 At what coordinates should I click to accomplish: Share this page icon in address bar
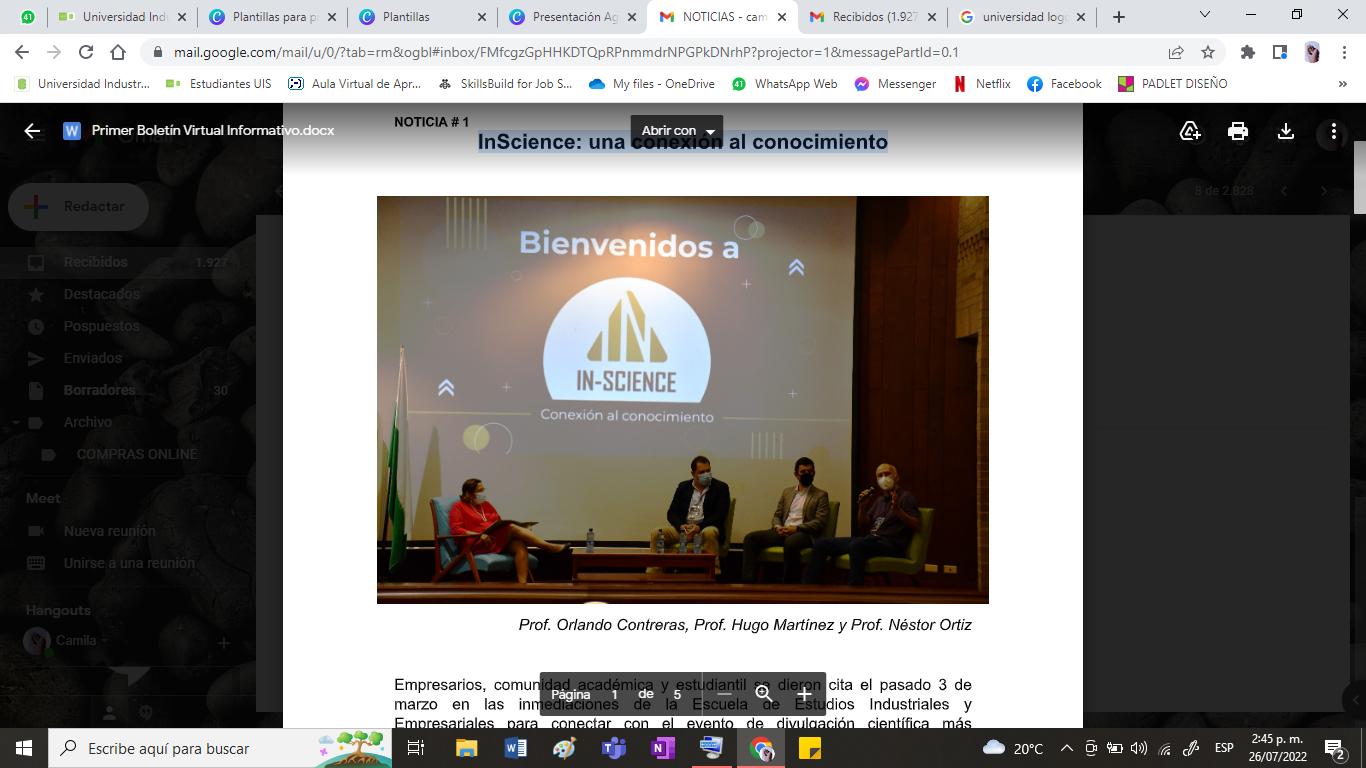click(1176, 52)
